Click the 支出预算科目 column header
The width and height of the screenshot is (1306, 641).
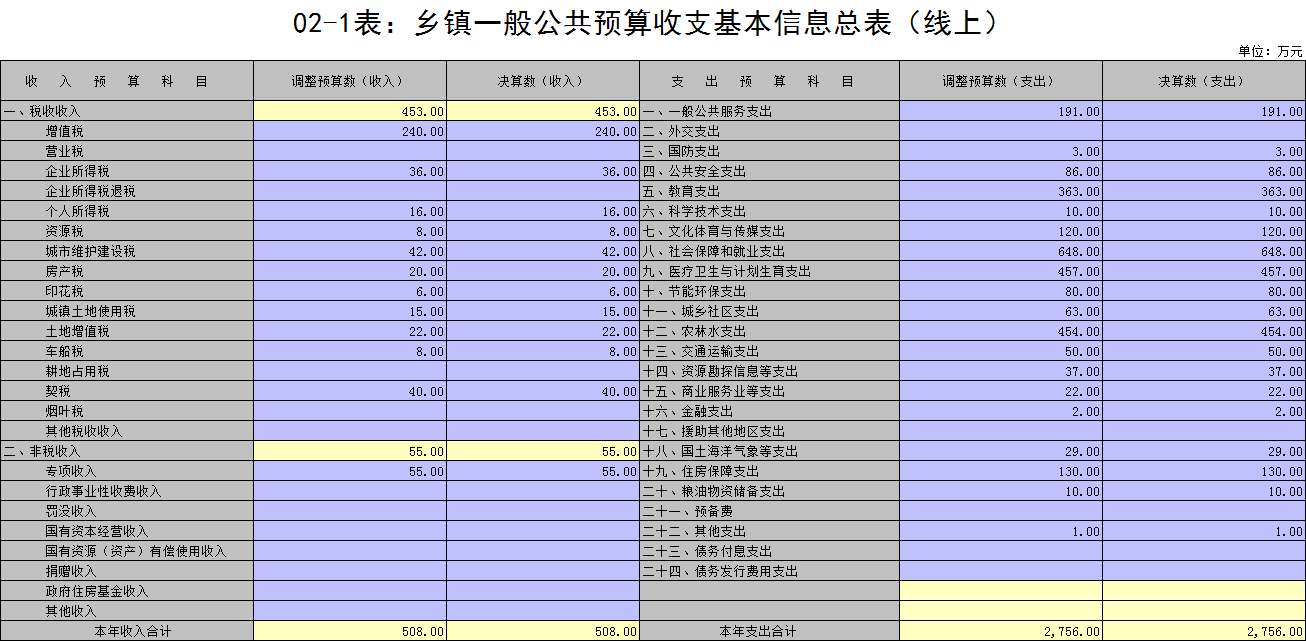coord(769,81)
